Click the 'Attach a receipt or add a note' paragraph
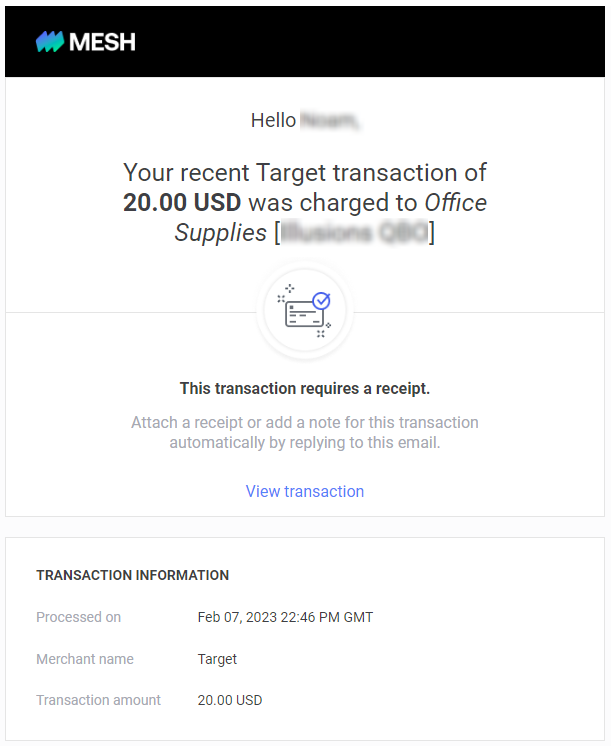This screenshot has height=746, width=611. (x=305, y=432)
